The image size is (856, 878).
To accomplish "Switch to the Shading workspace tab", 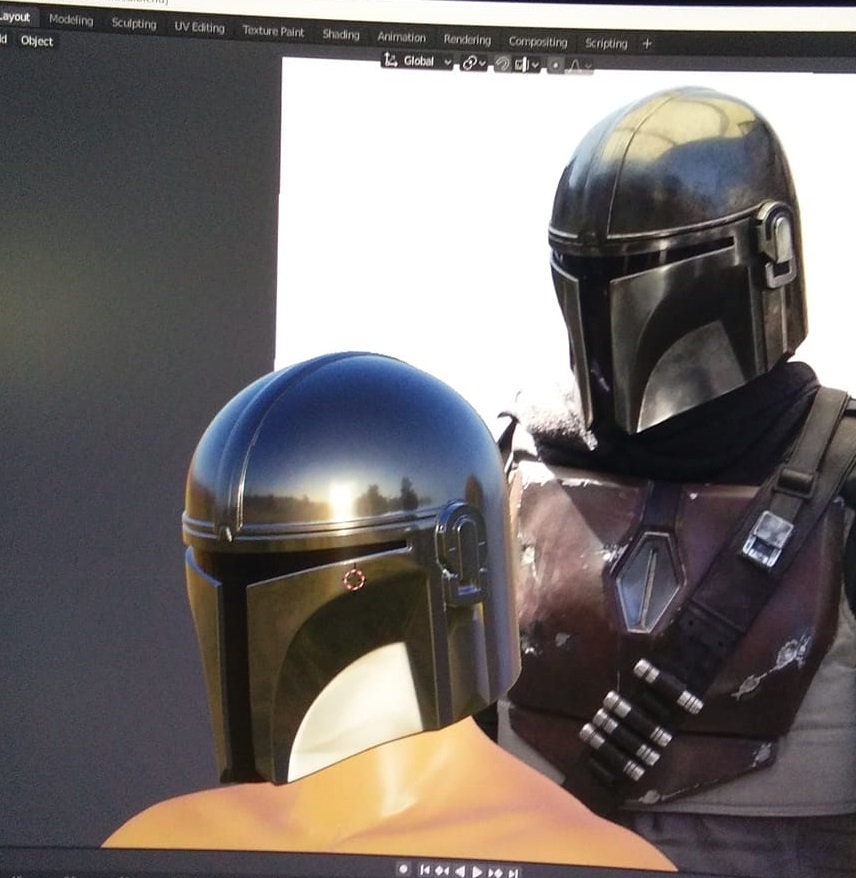I will point(341,34).
